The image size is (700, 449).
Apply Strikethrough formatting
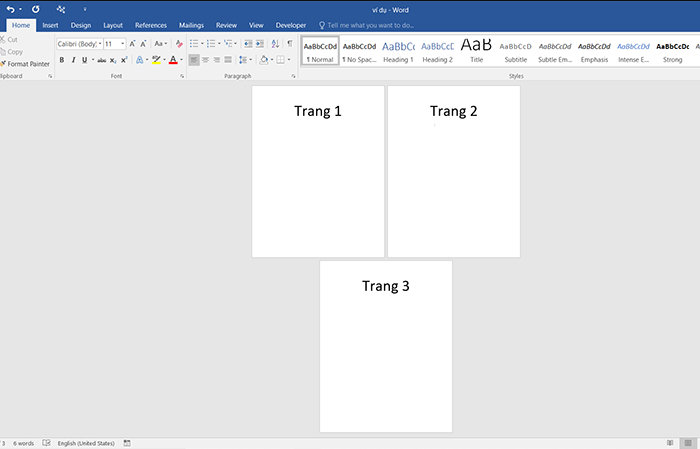click(102, 60)
